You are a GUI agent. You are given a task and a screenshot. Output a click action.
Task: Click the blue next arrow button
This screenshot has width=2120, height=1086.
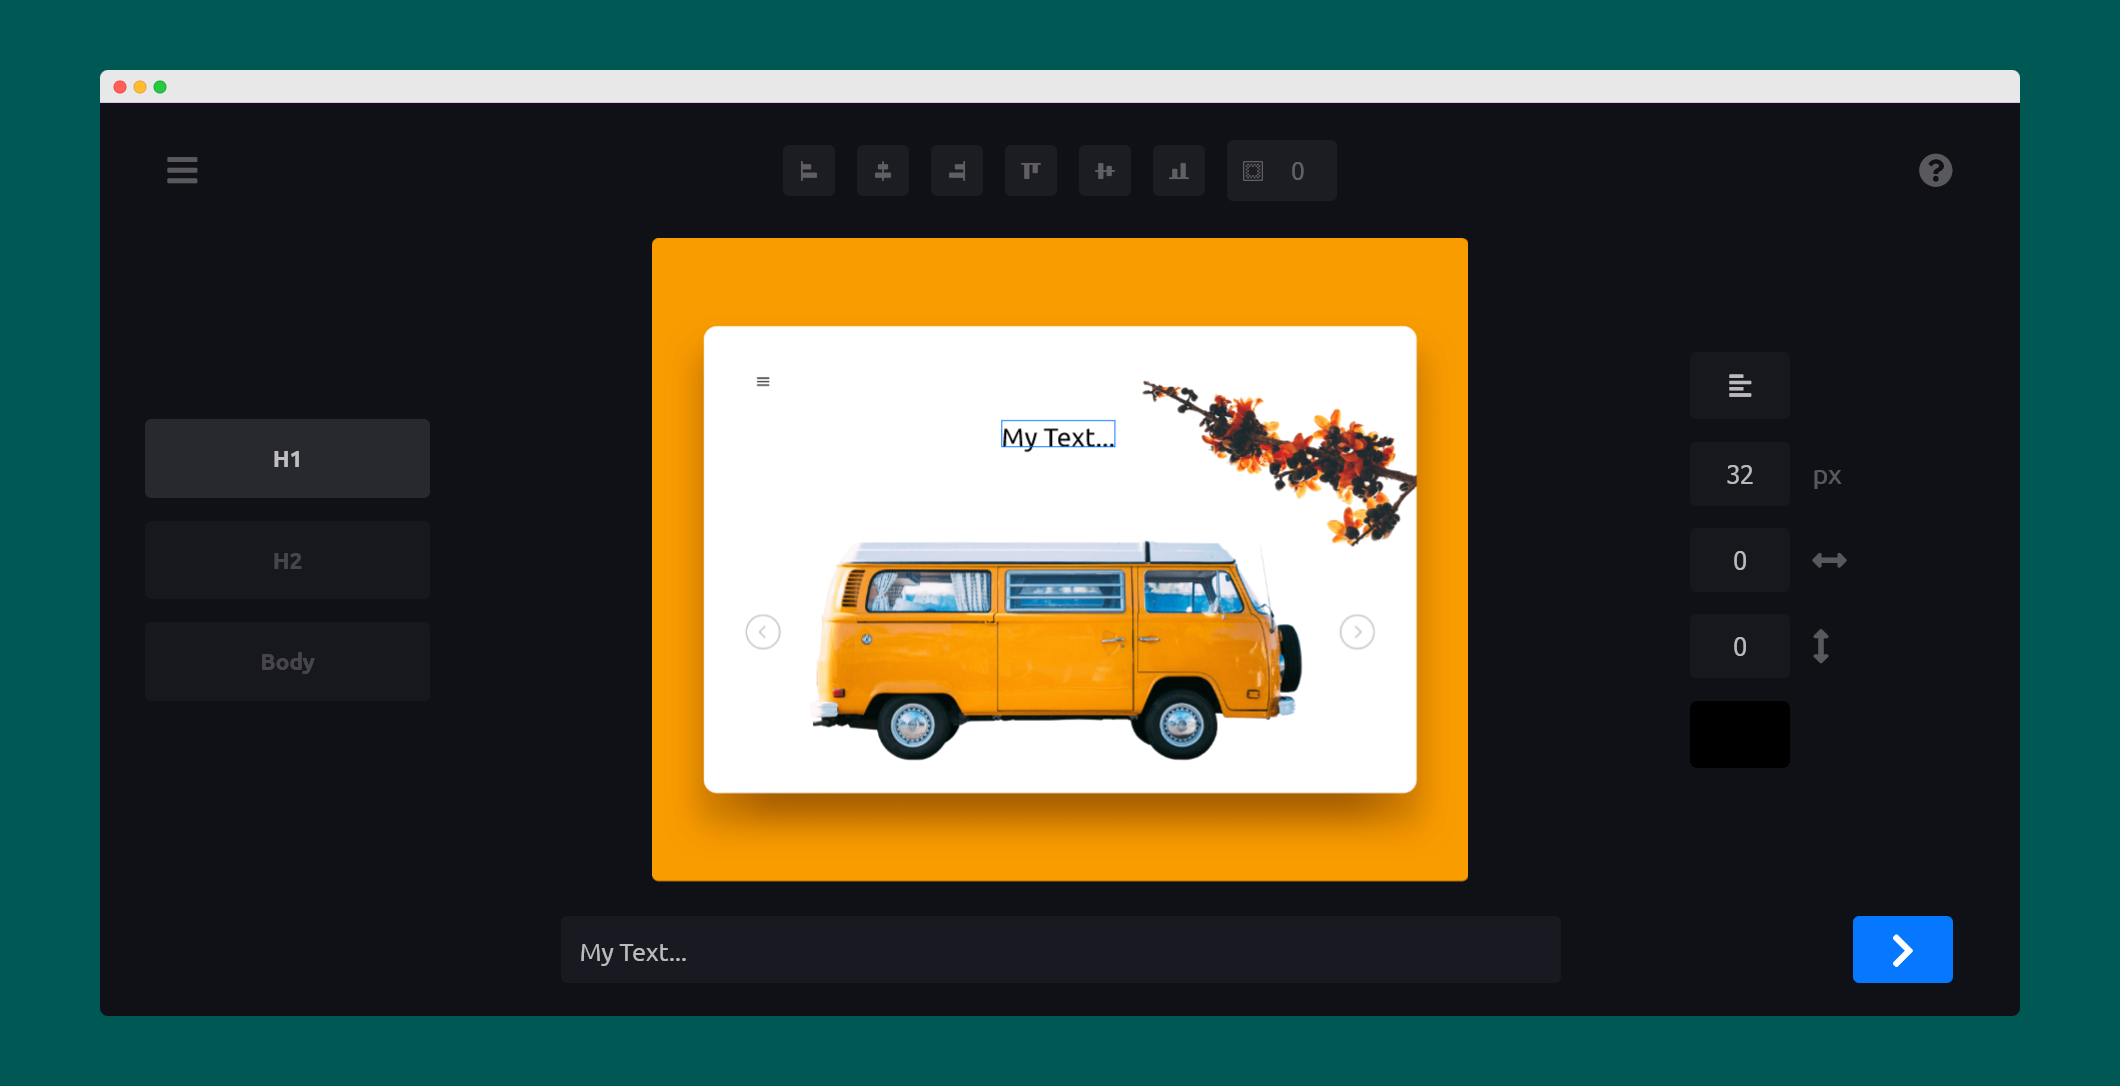[1901, 950]
